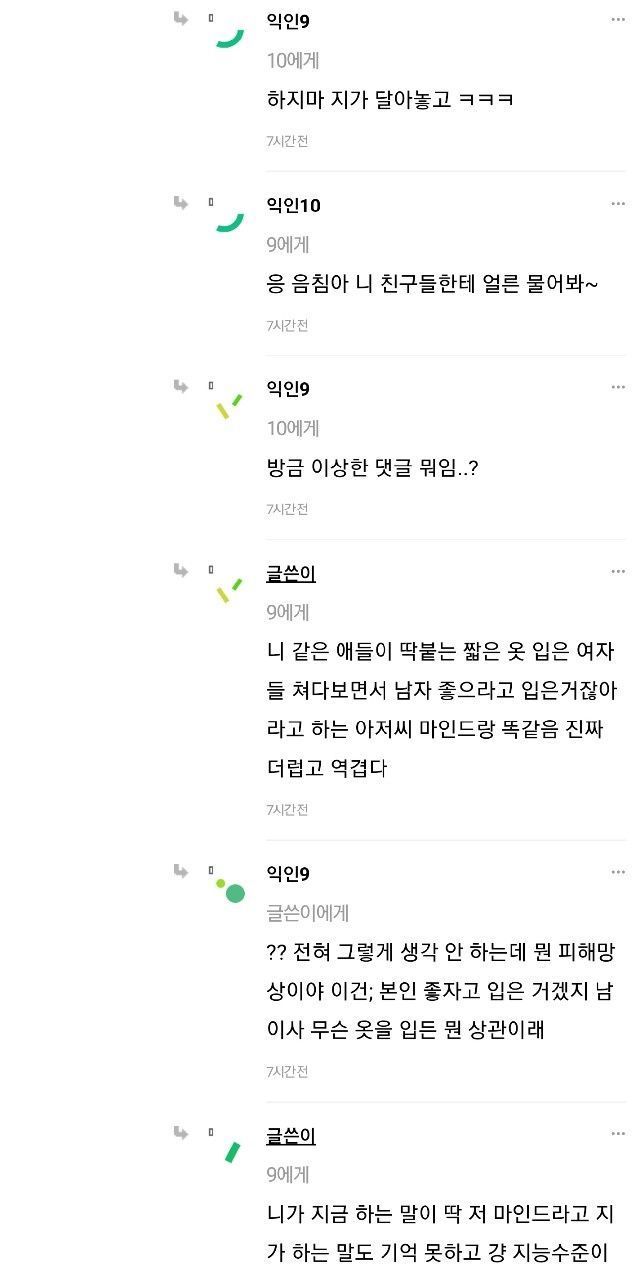
Task: Open the more menu on the "하지마 지가 달아놓고" comment
Action: pyautogui.click(x=618, y=19)
